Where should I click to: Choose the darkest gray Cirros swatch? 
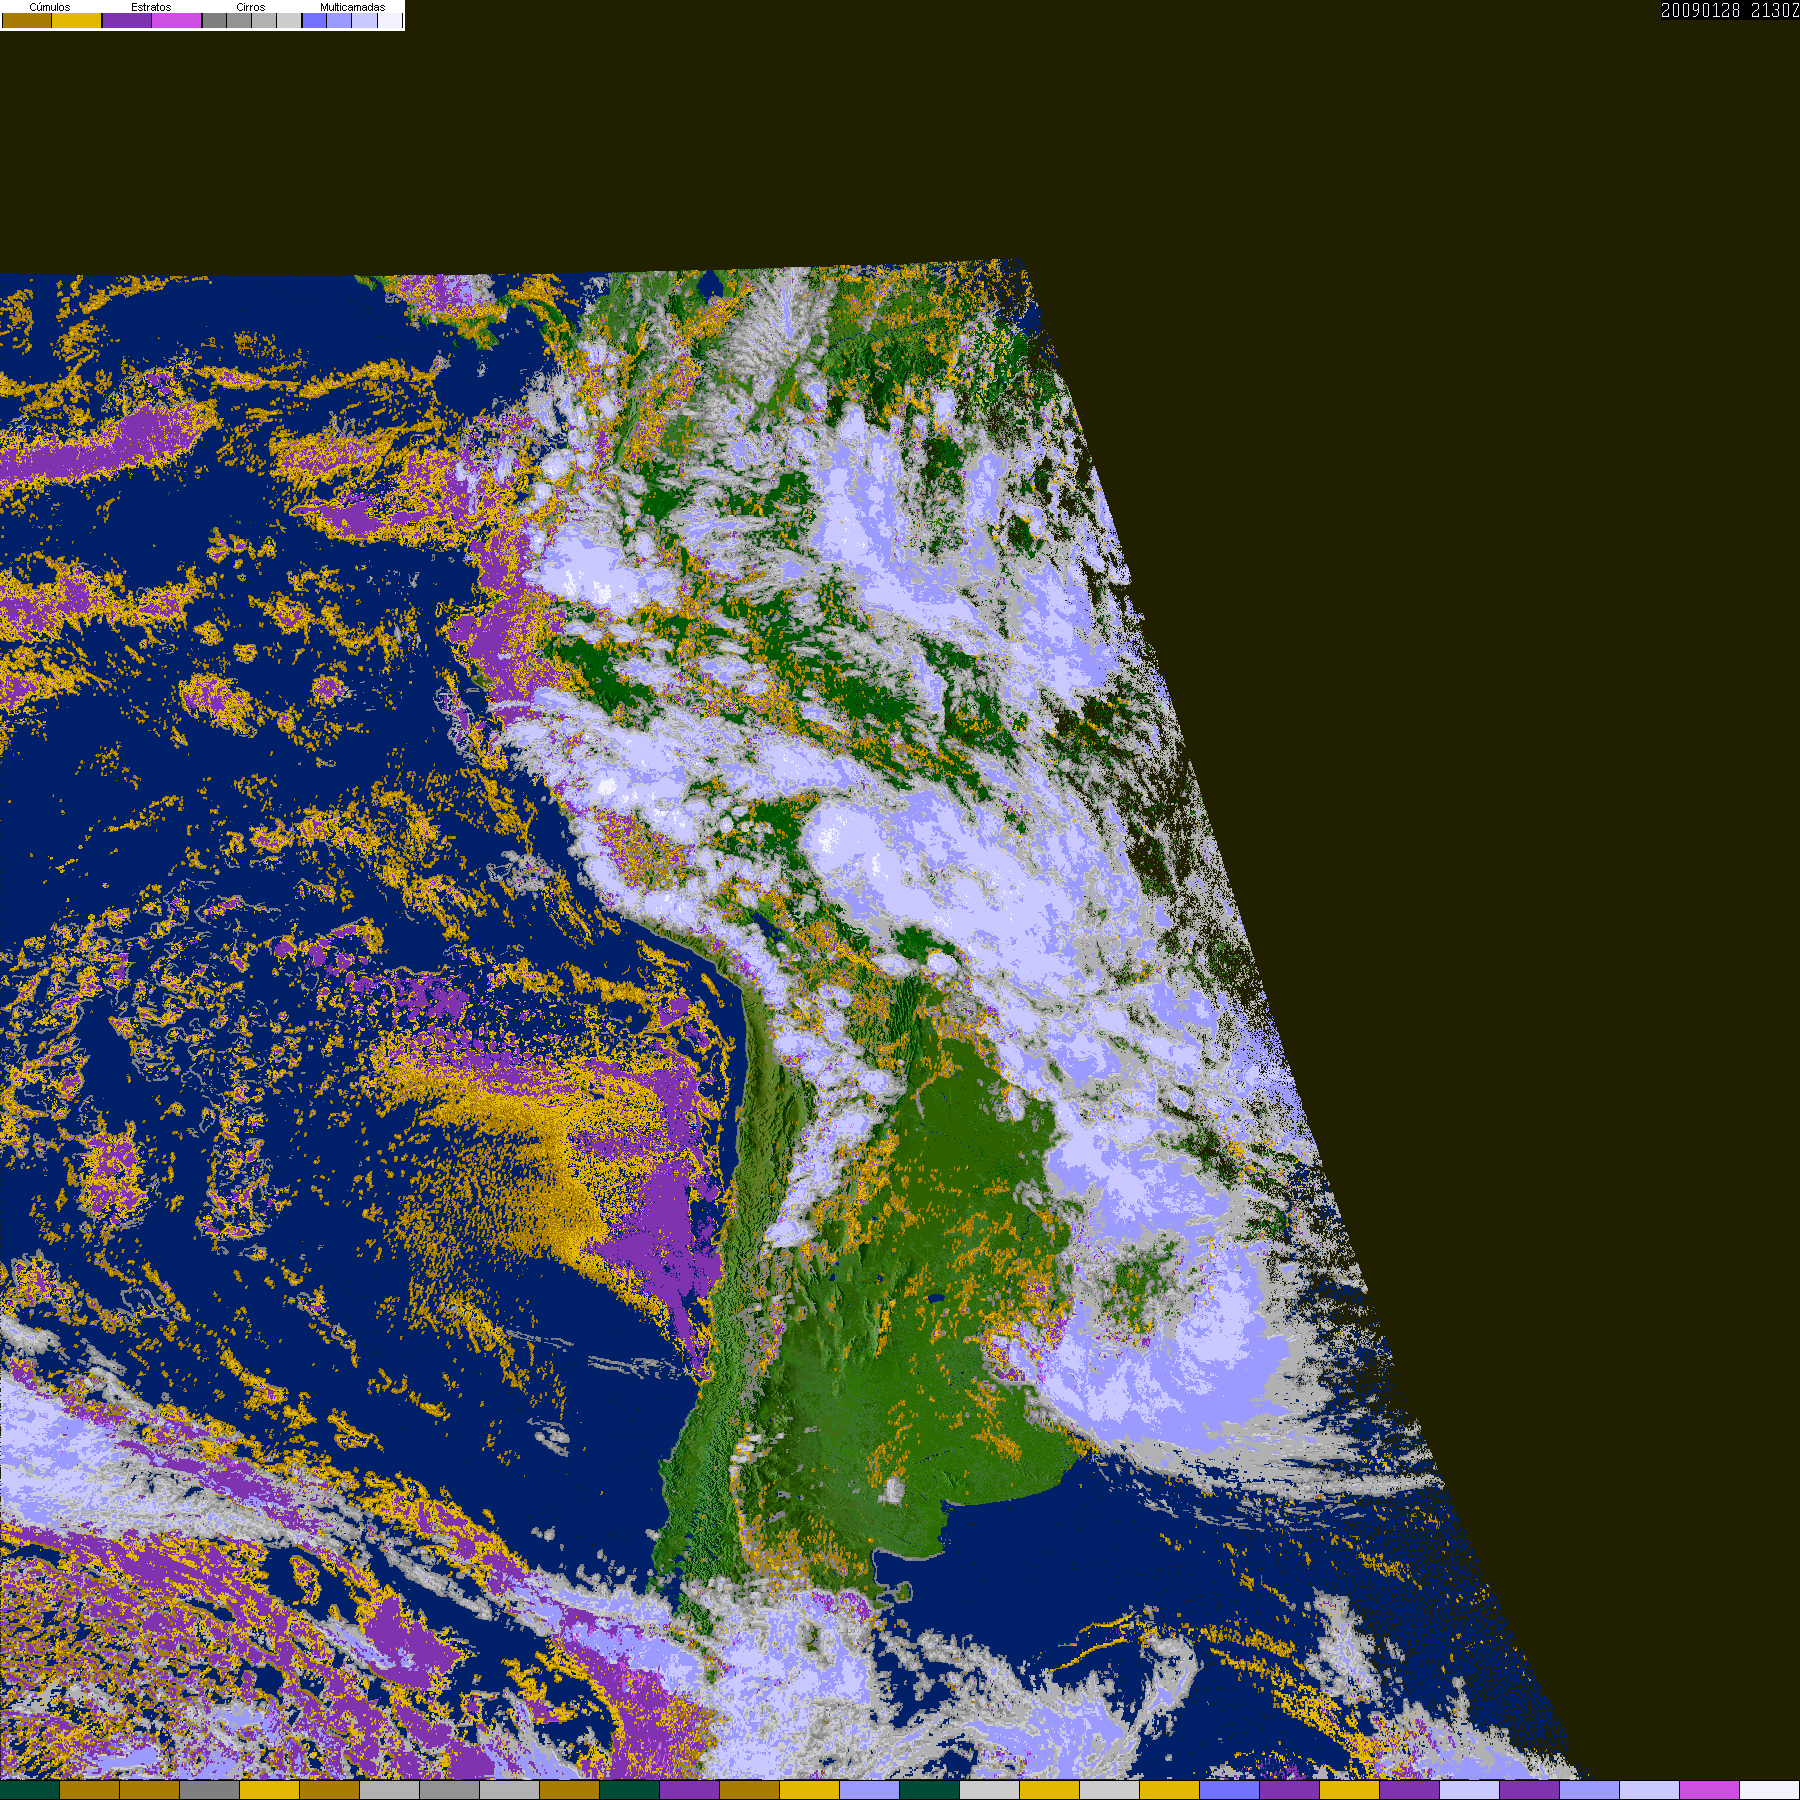pyautogui.click(x=215, y=20)
